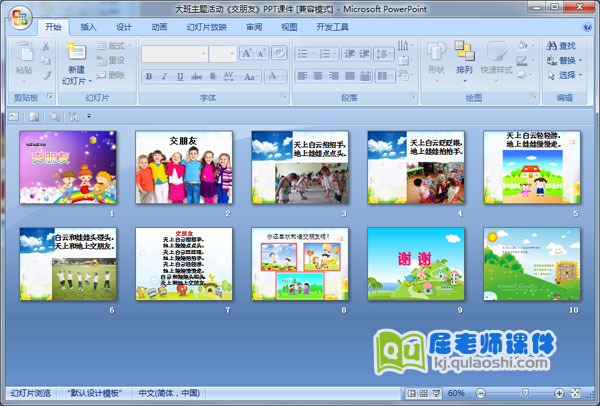Fit slide to current window icon

pyautogui.click(x=576, y=393)
